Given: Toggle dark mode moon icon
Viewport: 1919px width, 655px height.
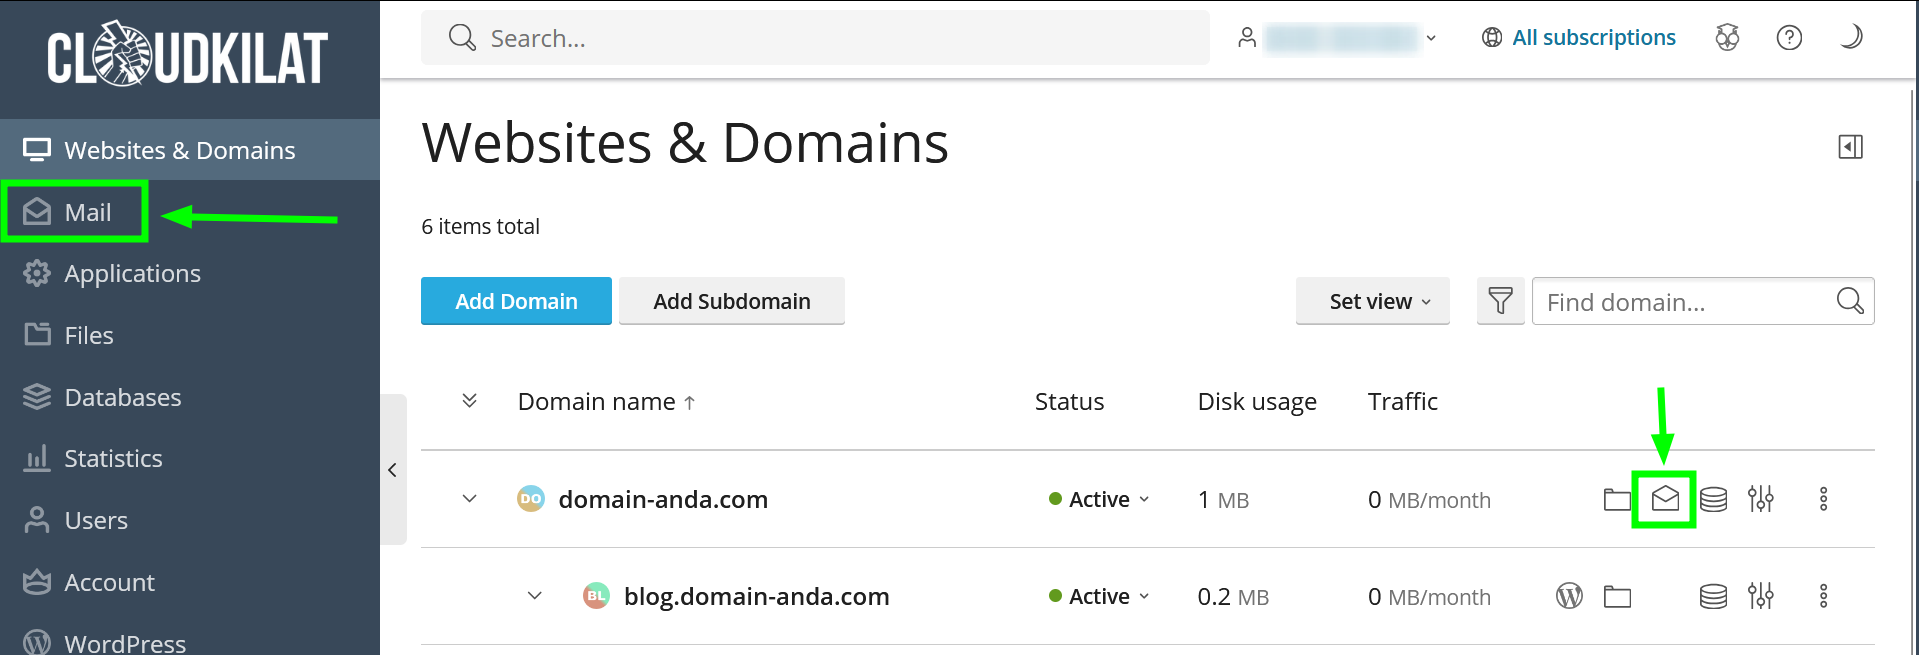Looking at the screenshot, I should tap(1851, 37).
